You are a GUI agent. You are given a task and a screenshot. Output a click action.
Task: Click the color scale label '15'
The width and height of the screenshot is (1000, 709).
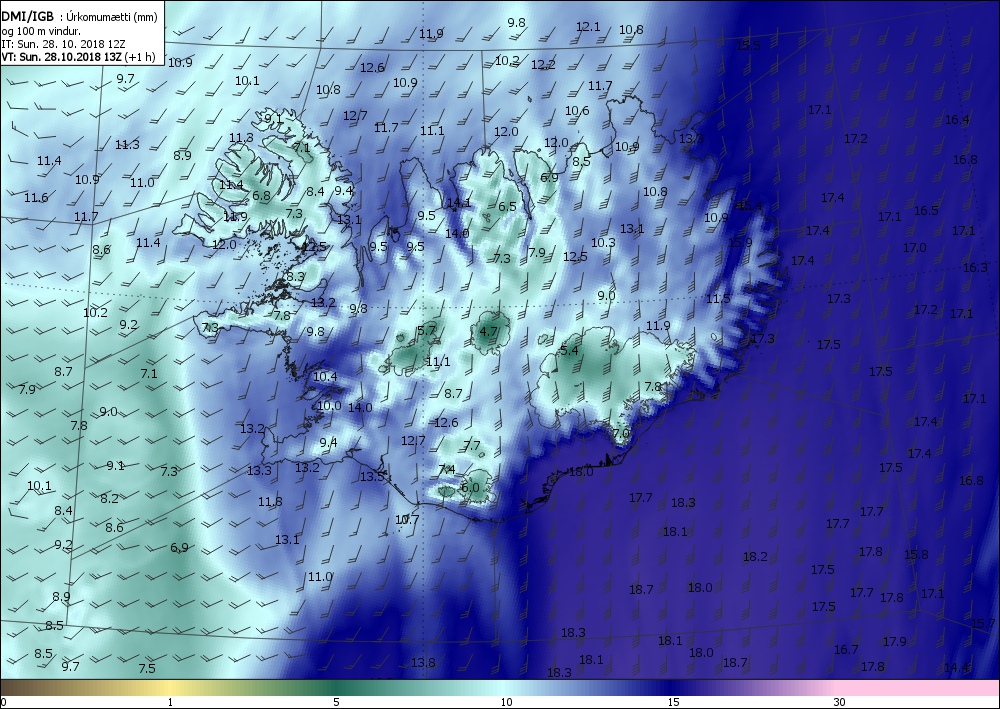click(673, 702)
